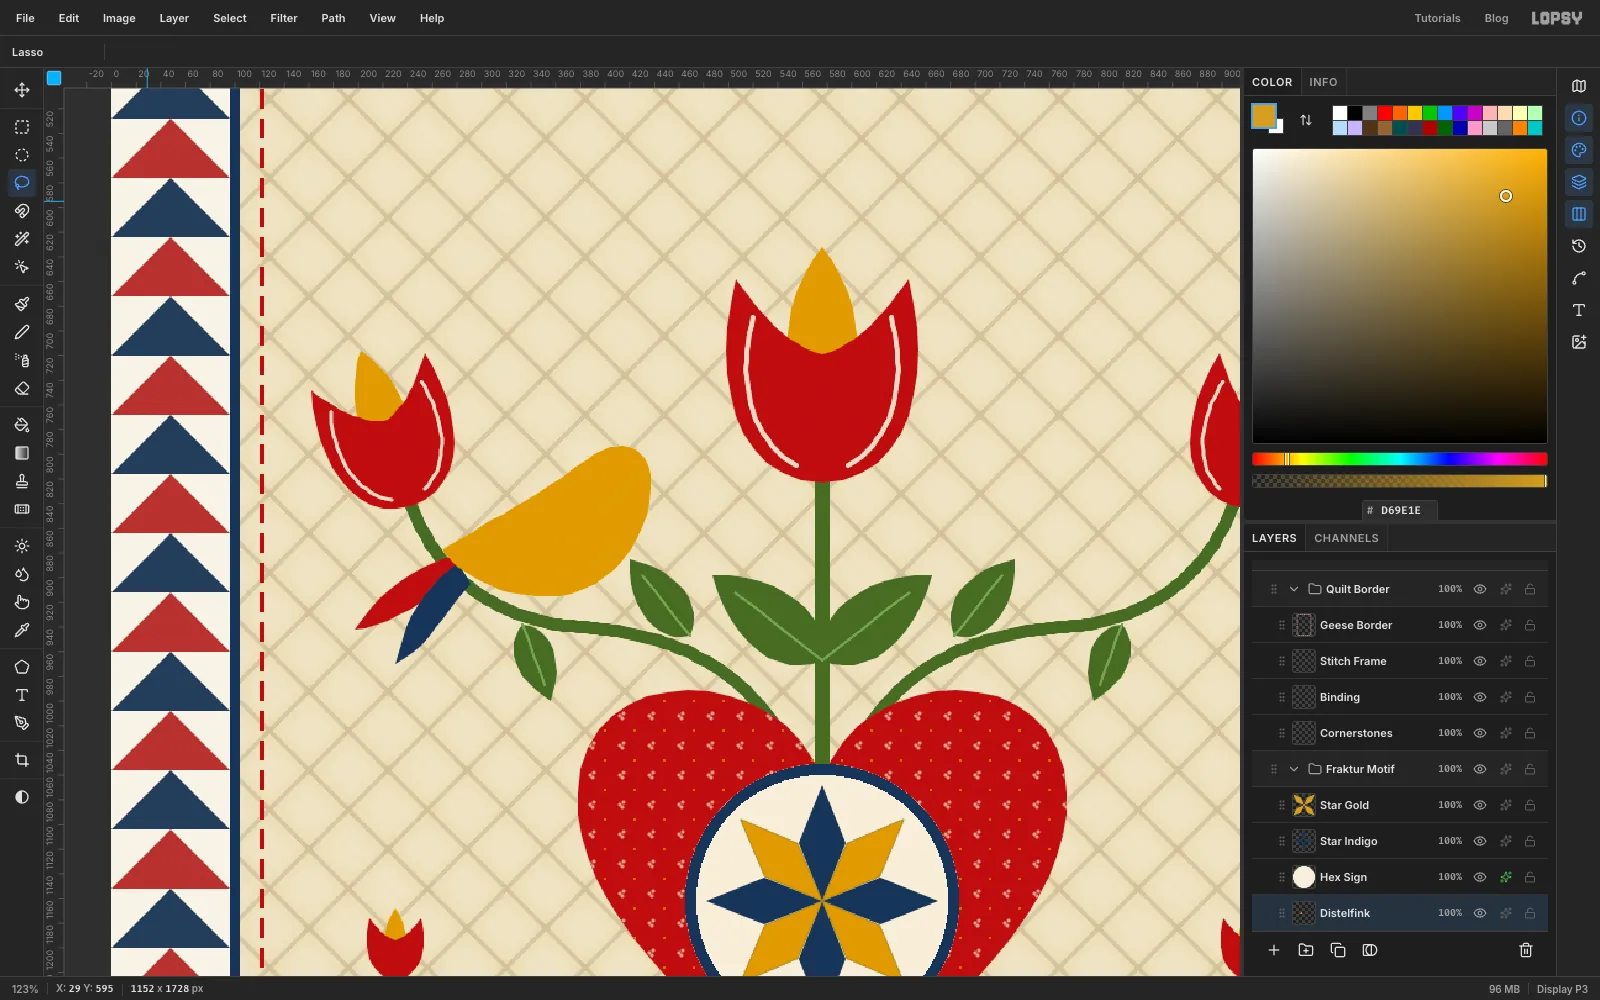Adjust the hue slider bar
The image size is (1600, 1000).
[1399, 459]
